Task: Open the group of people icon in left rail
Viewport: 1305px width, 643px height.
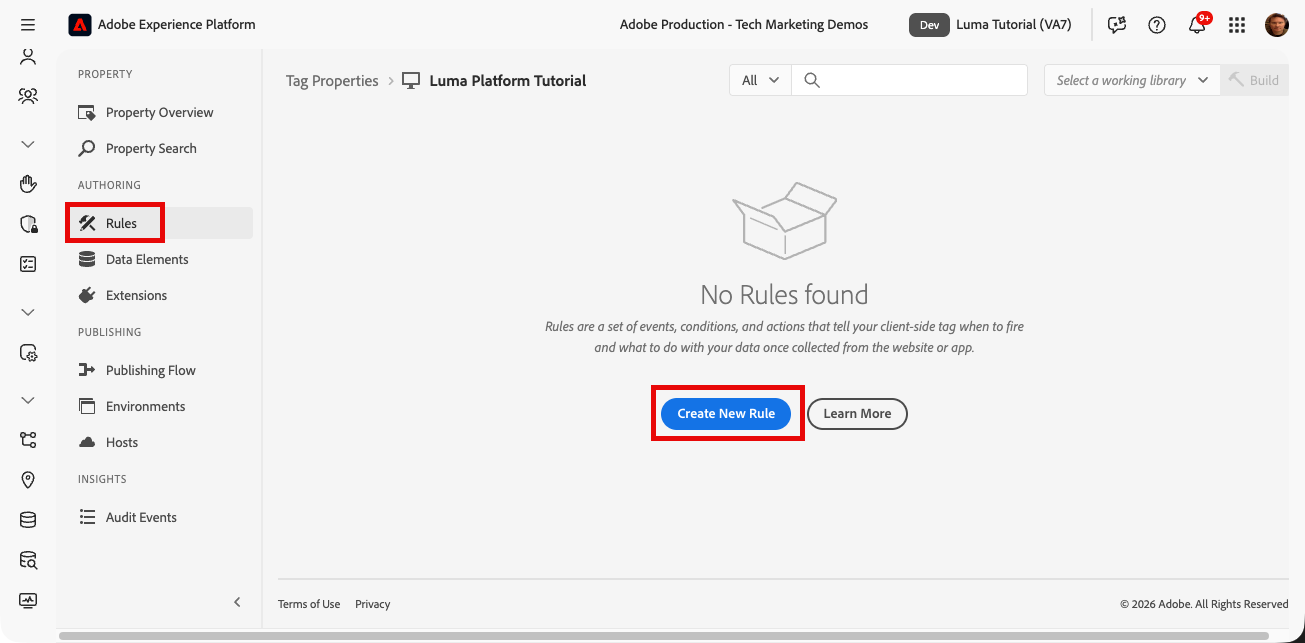Action: coord(28,96)
